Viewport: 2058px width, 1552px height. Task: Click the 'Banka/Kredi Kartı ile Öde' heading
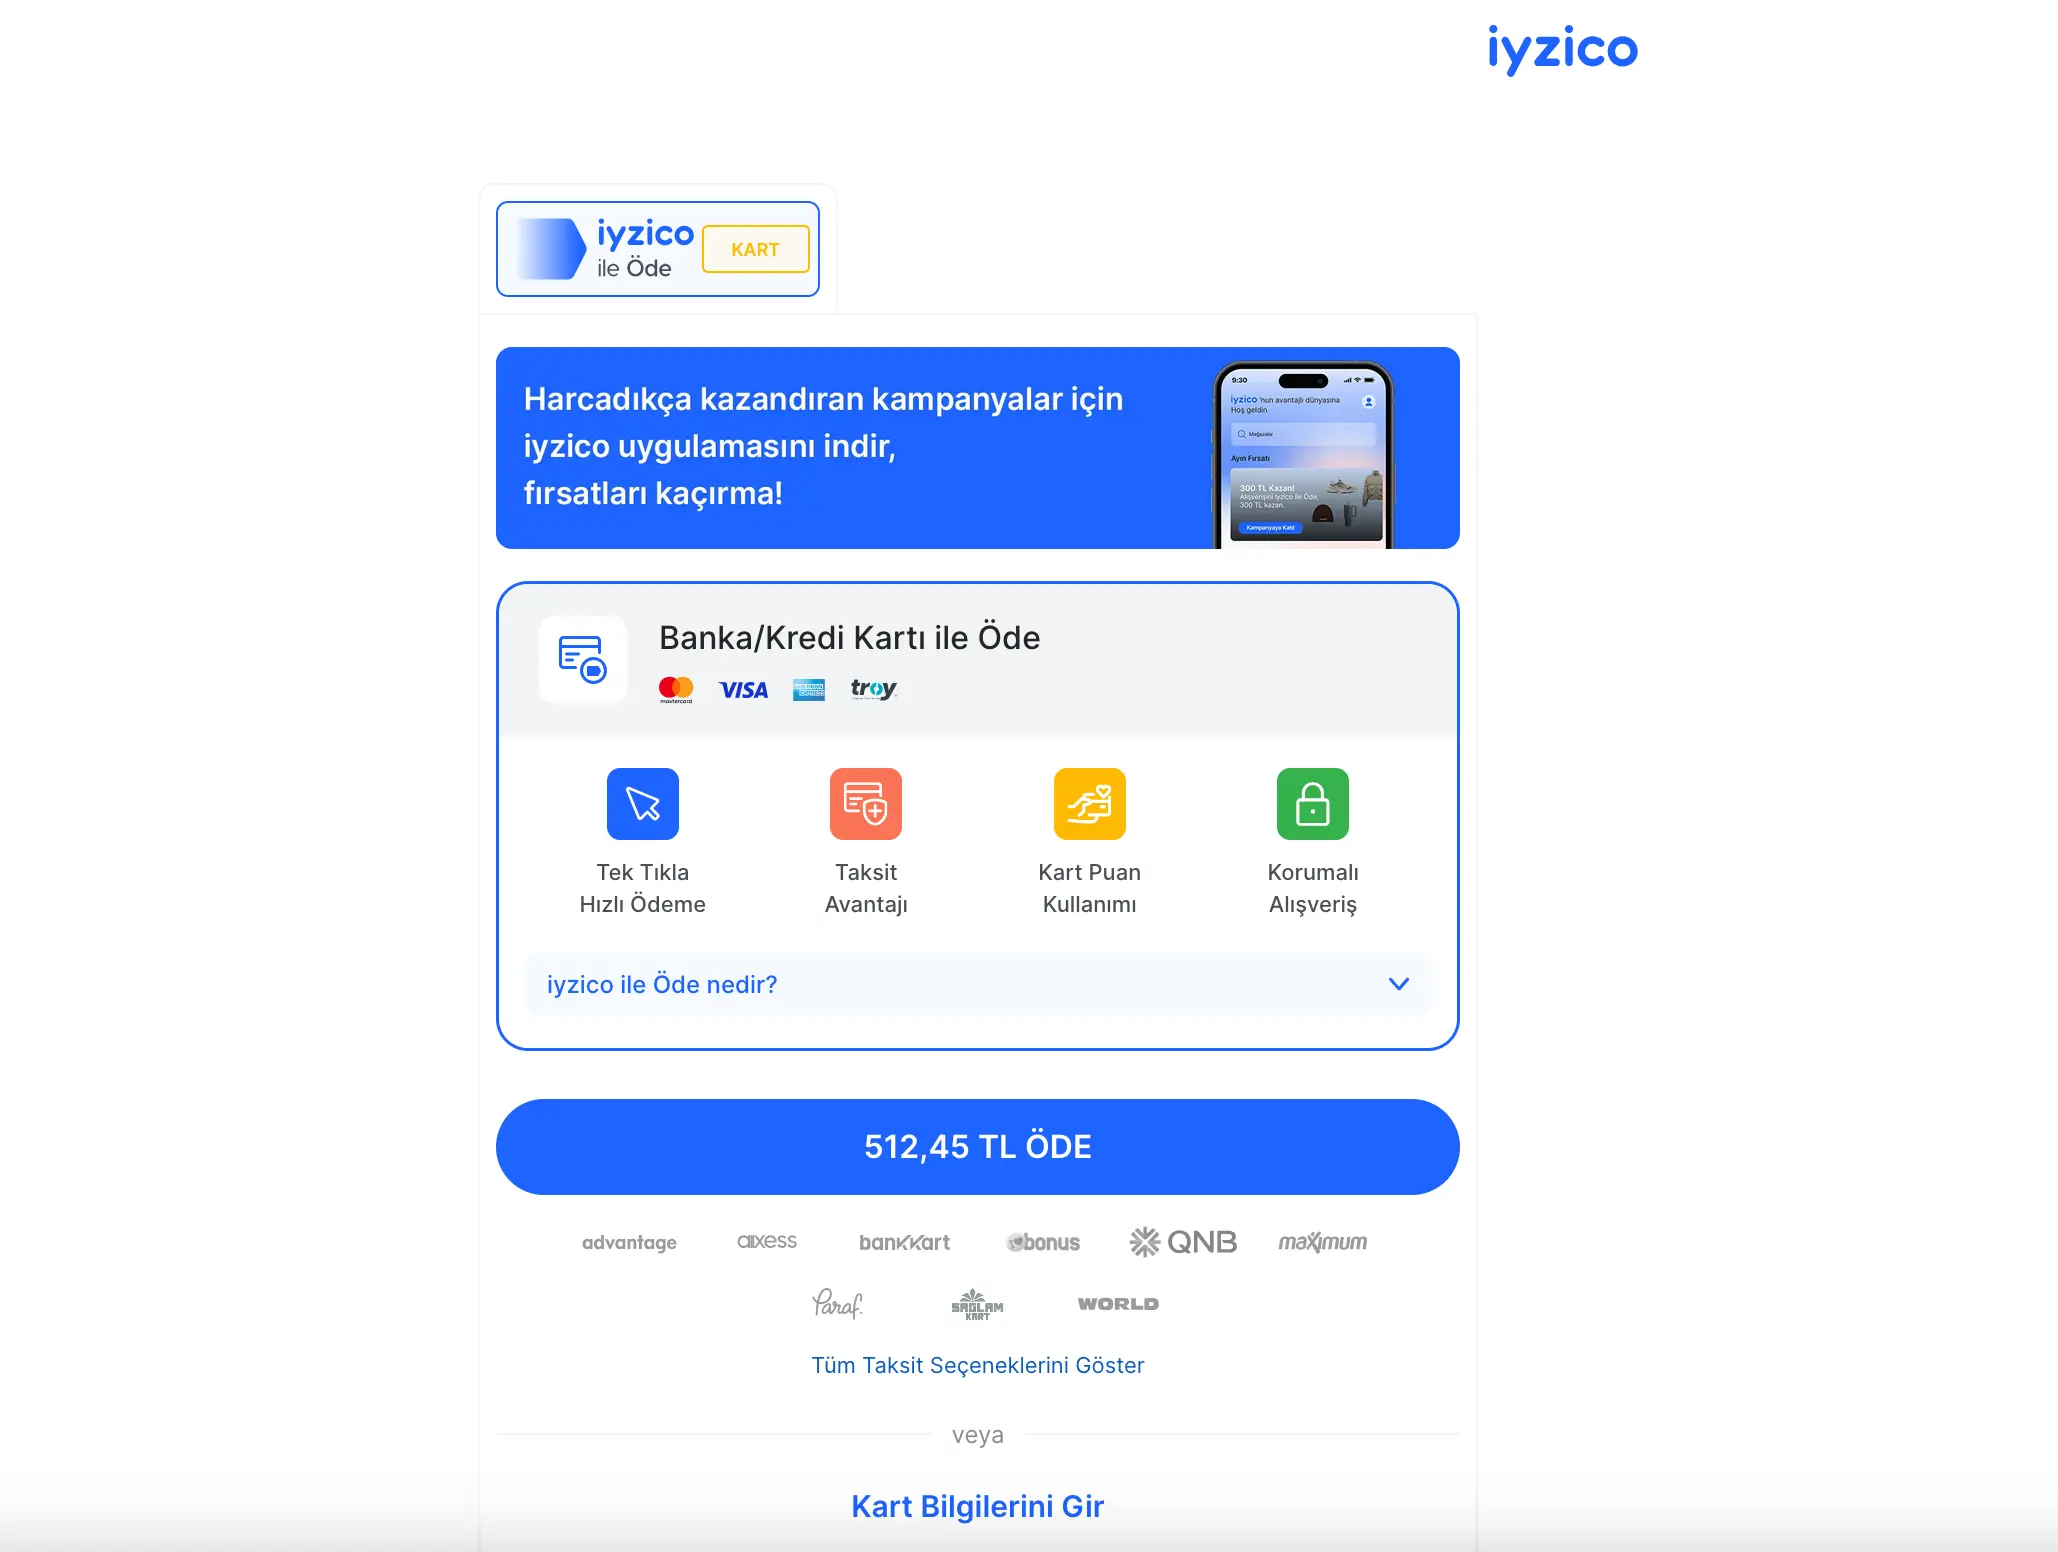coord(850,638)
